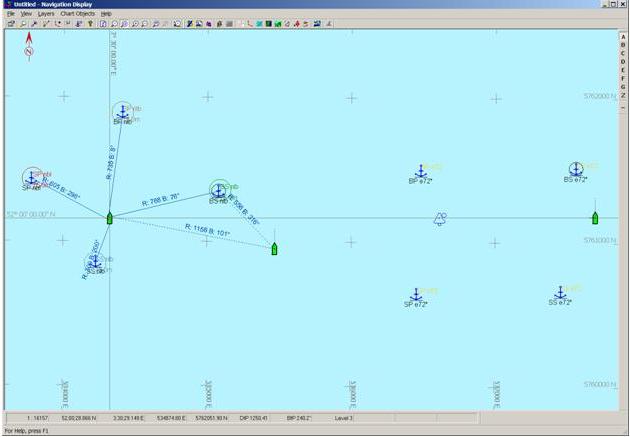
Task: Toggle the G button in right sidebar
Action: click(x=623, y=87)
